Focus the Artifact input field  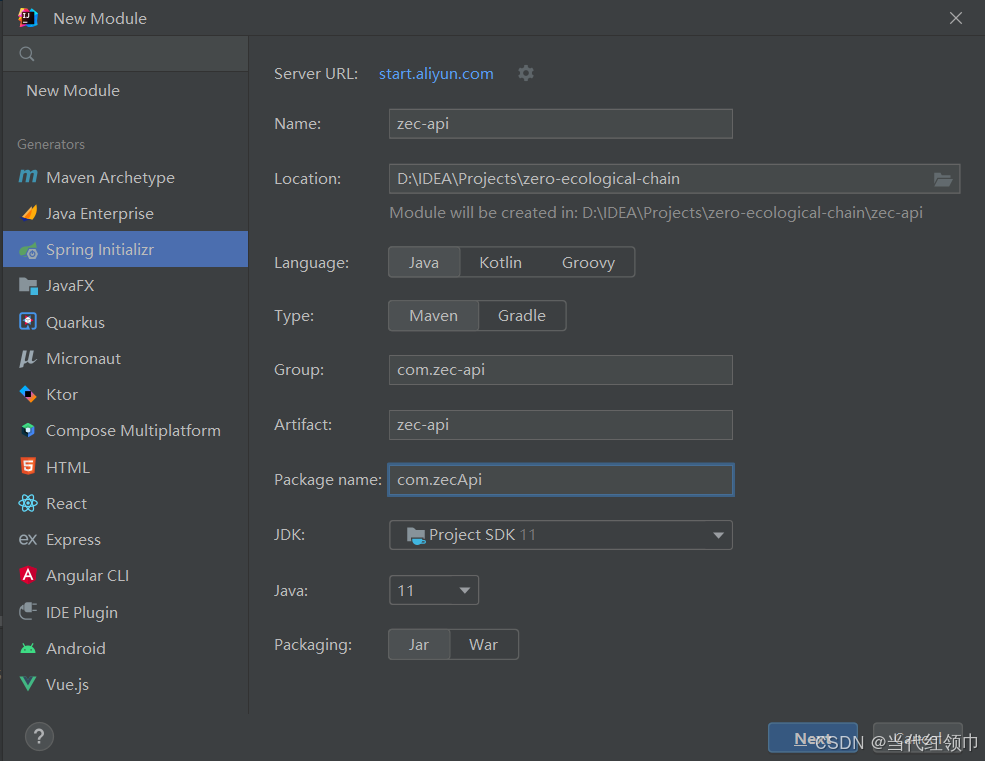(560, 425)
